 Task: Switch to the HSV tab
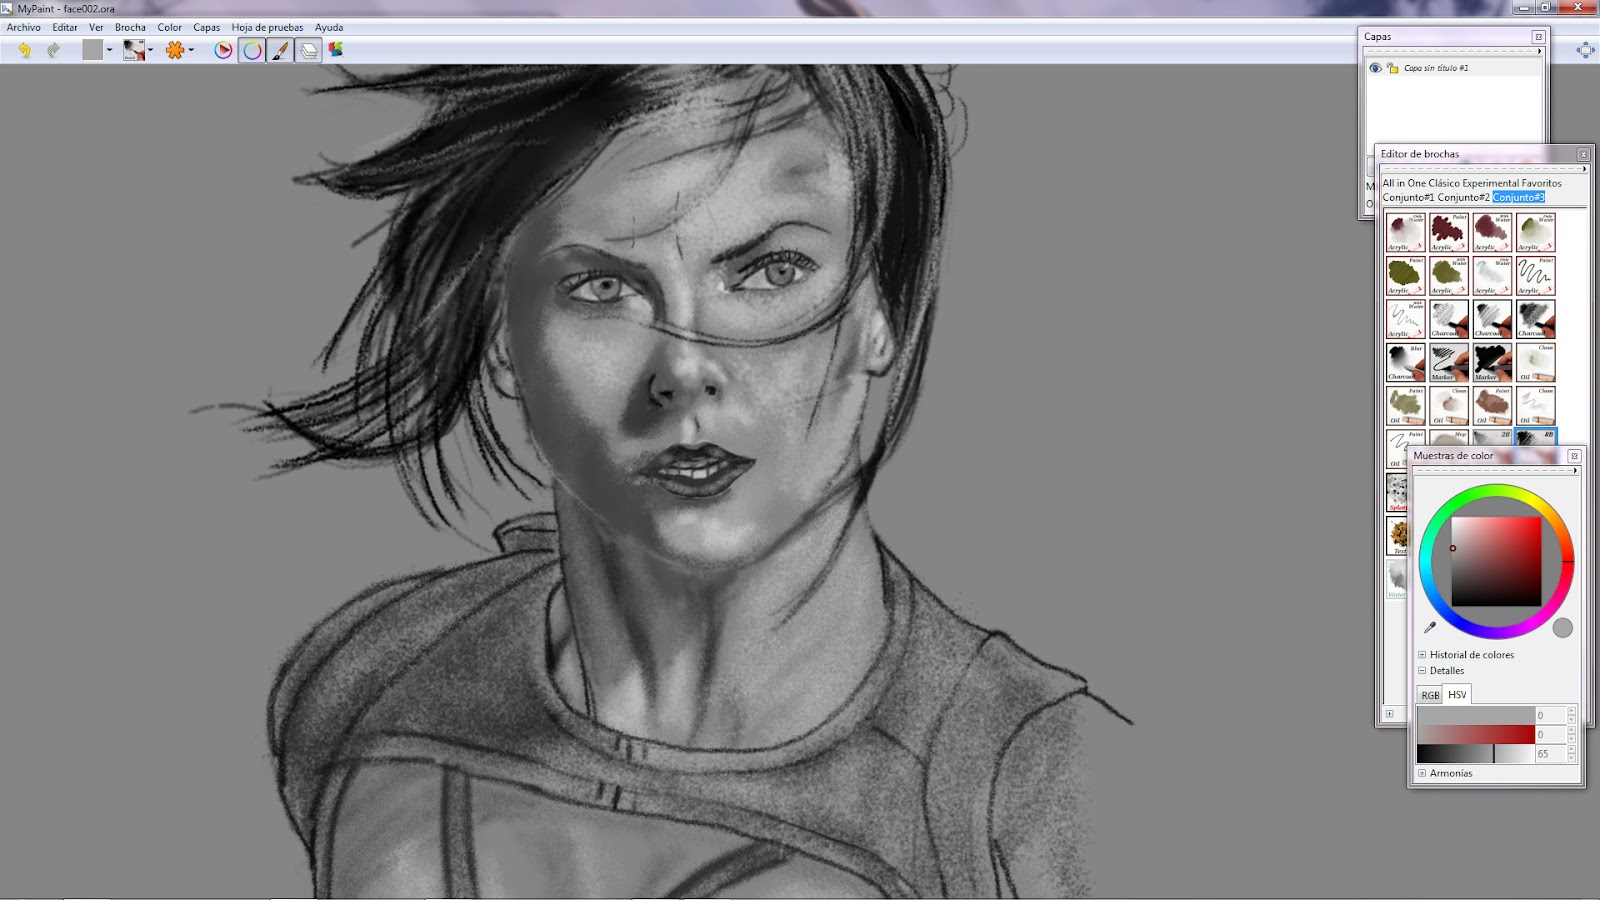pos(1457,694)
